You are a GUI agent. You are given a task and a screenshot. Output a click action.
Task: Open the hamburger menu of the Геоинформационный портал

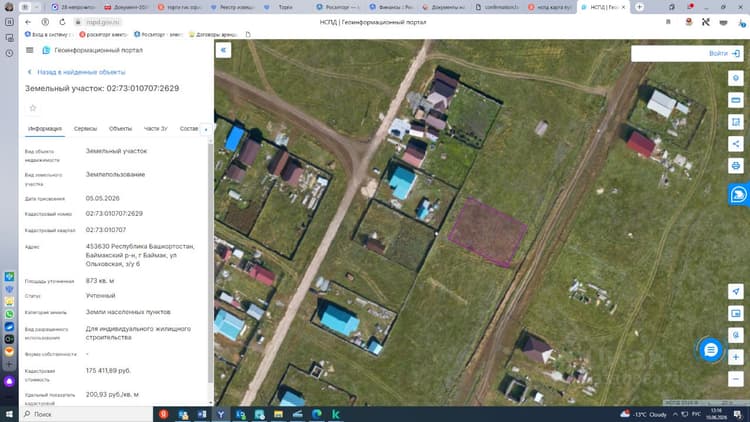(x=30, y=50)
